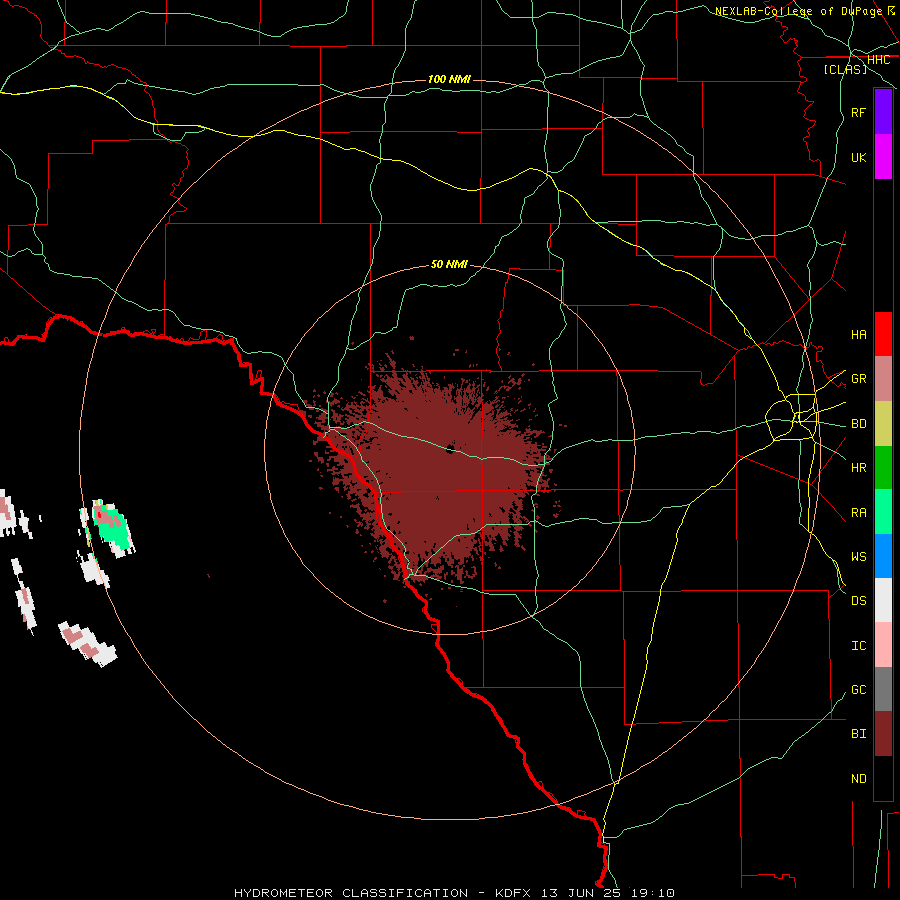
Task: Click the HYDROMETEOR CLASSIFICATION title text
Action: [351, 893]
